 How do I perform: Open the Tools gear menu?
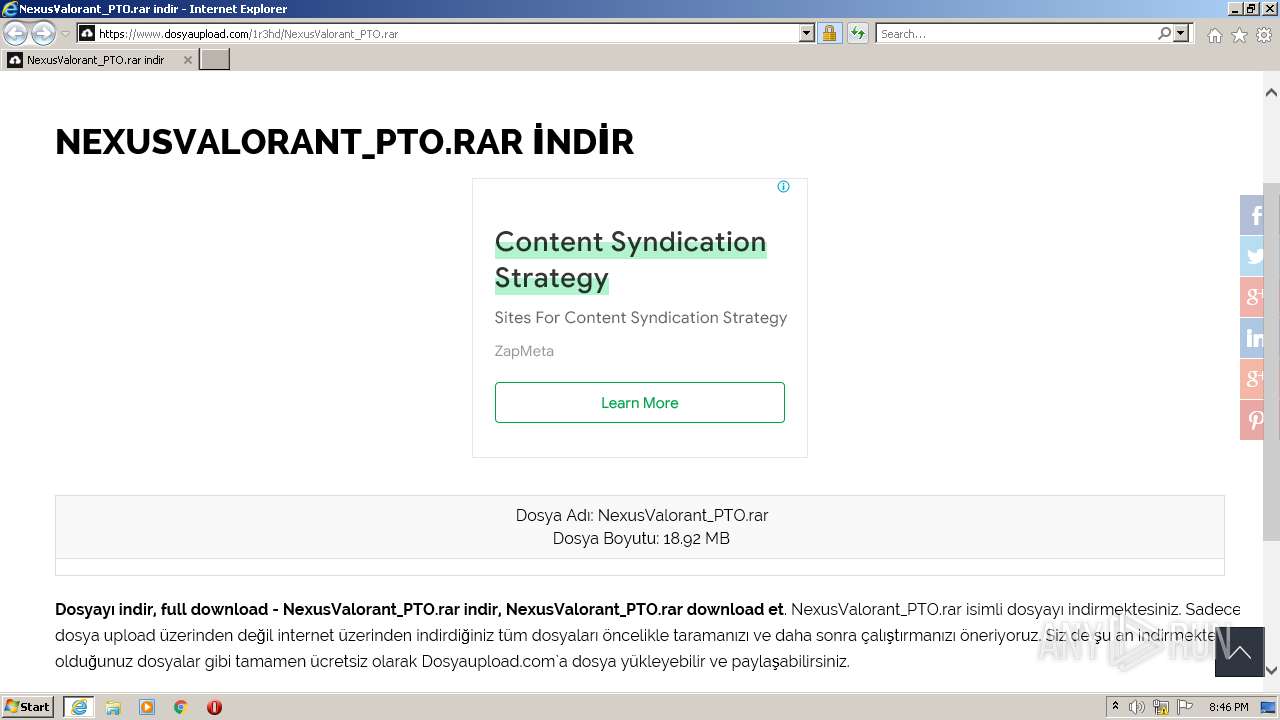1264,35
